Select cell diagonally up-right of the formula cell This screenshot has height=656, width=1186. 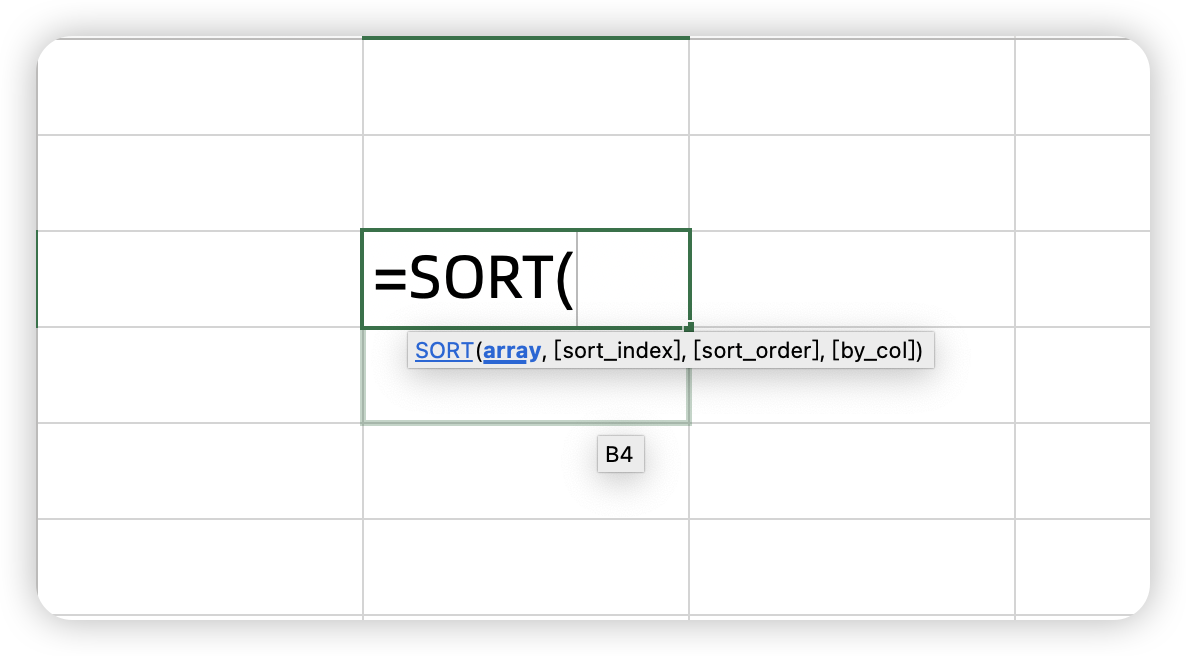click(x=851, y=183)
